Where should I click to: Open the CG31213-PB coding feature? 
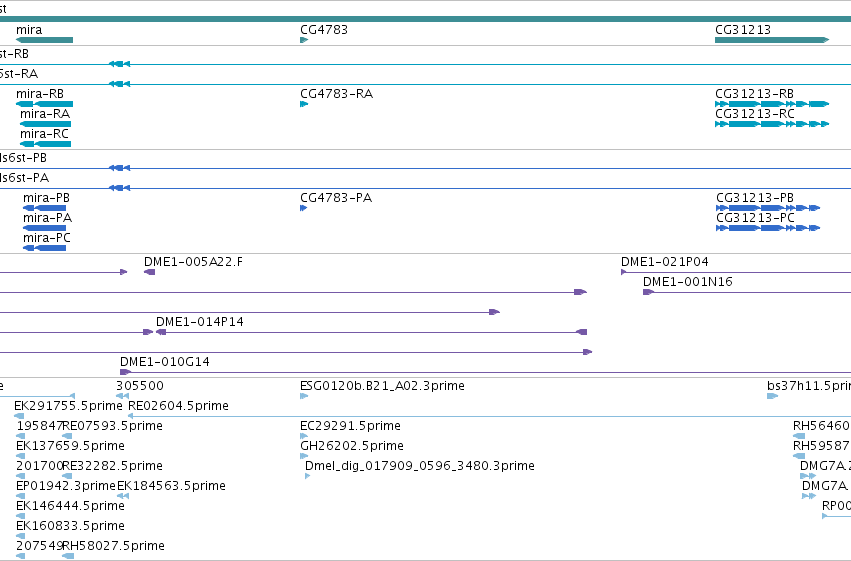768,208
